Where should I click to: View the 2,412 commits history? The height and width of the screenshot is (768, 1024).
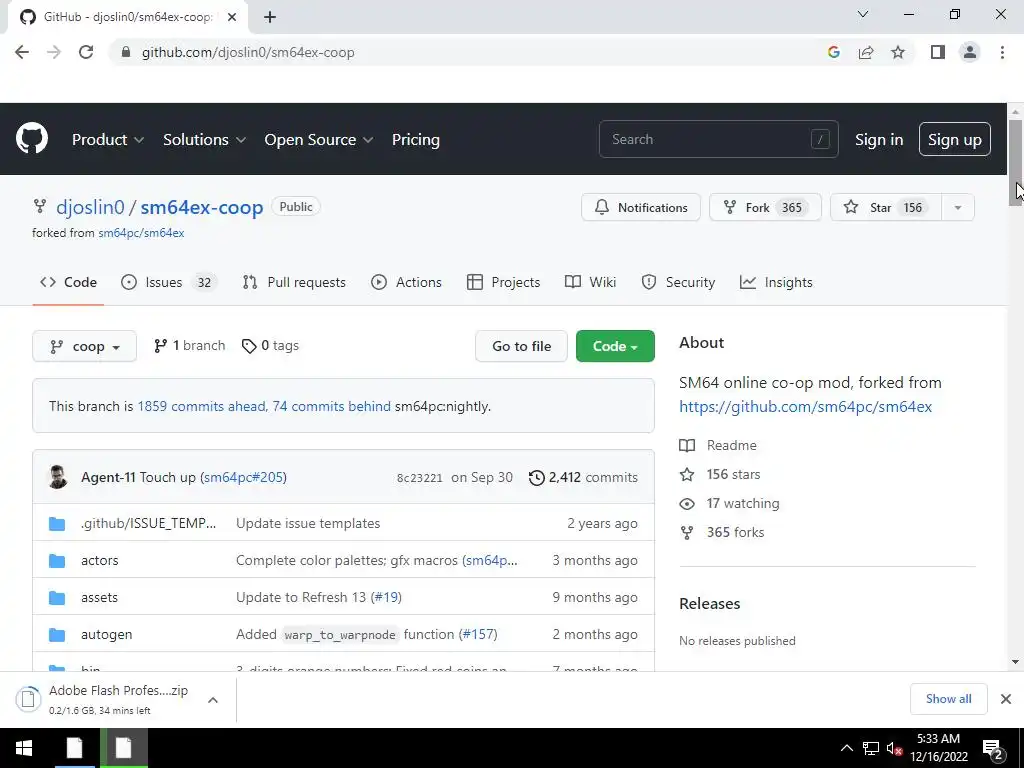pyautogui.click(x=583, y=477)
